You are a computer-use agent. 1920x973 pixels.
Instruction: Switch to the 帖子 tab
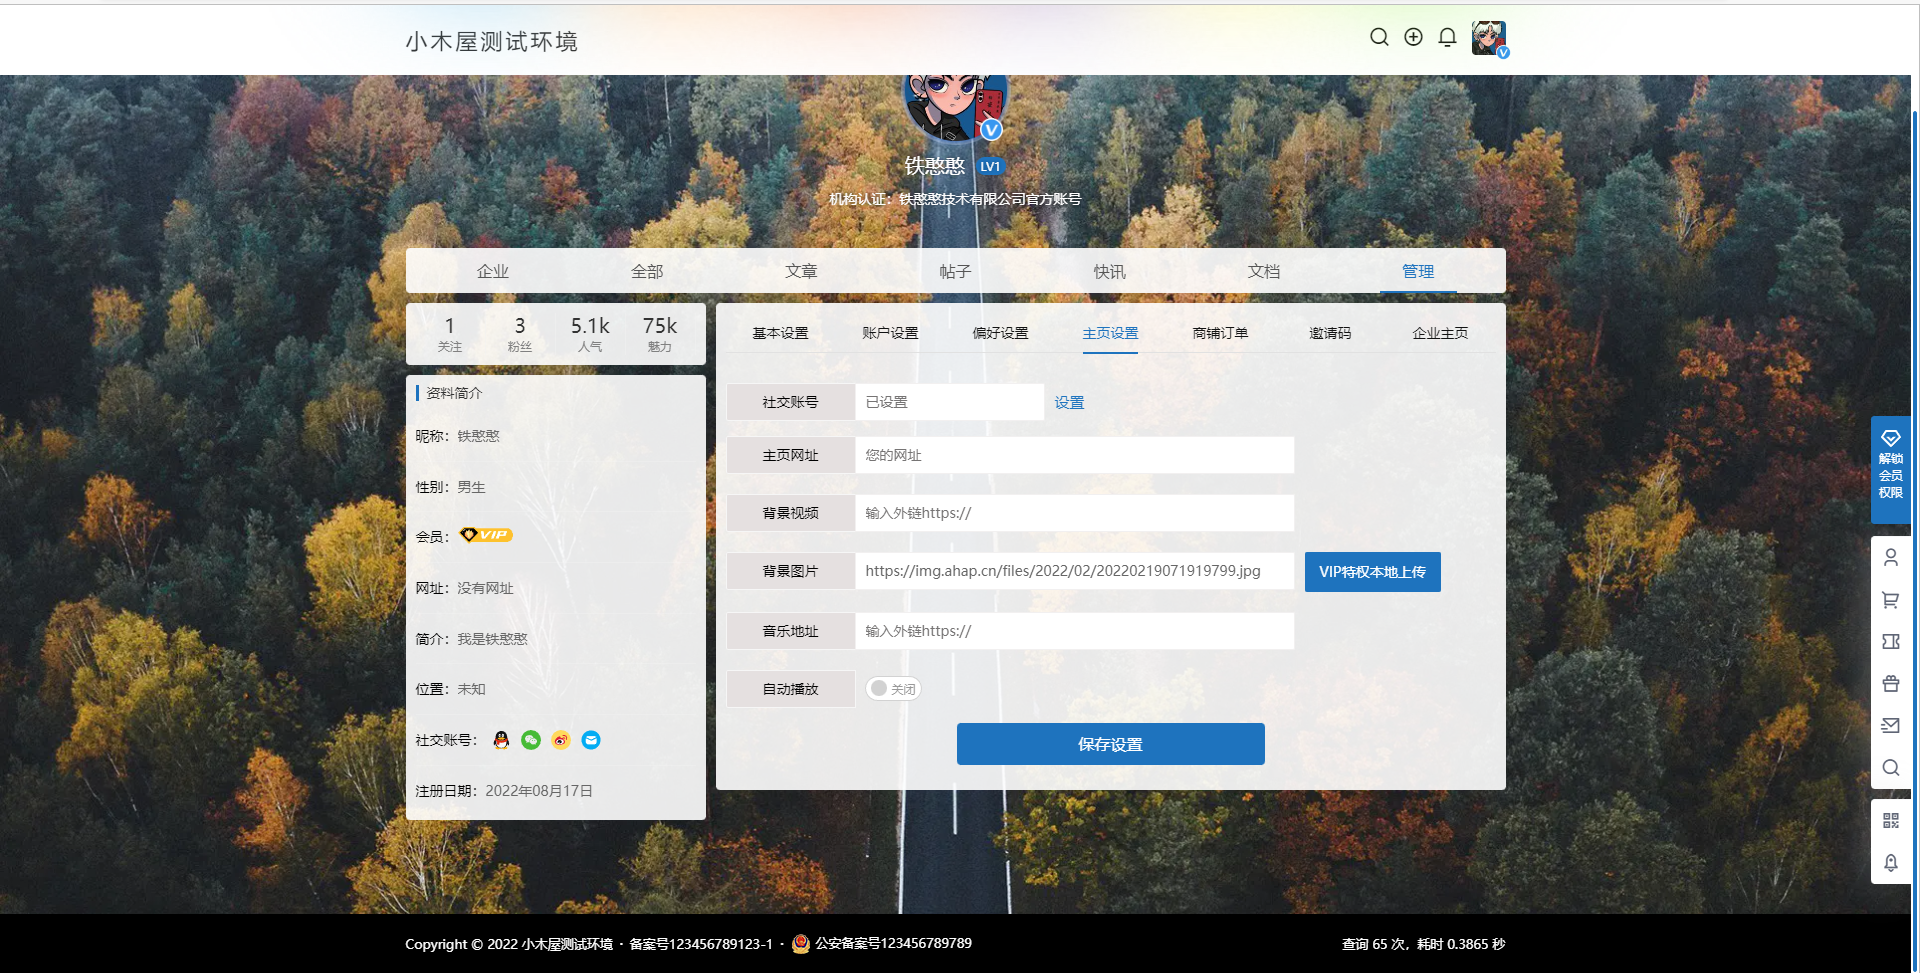tap(955, 270)
